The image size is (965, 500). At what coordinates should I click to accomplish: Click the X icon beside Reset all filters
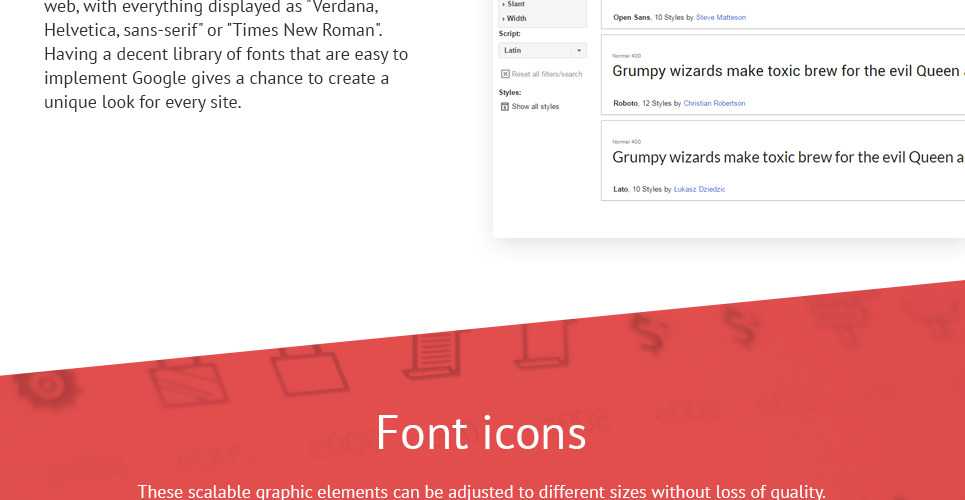tap(505, 74)
